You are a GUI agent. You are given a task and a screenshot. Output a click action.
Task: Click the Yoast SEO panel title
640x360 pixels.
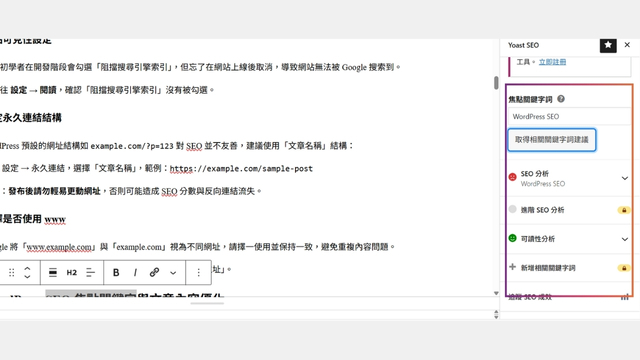(523, 45)
